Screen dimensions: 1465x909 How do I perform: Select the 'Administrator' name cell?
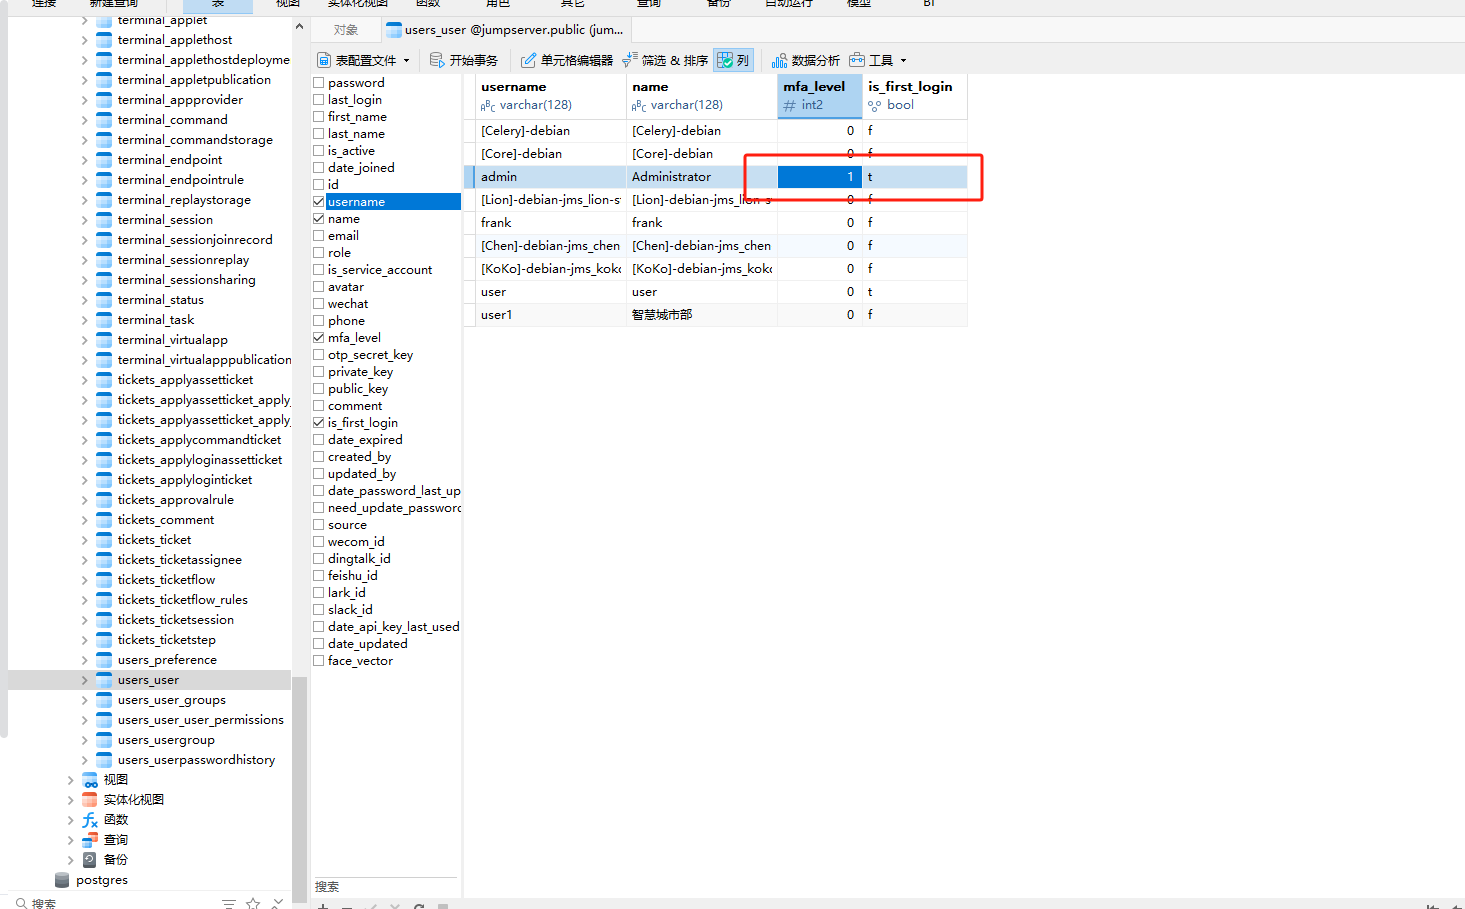[x=702, y=177]
